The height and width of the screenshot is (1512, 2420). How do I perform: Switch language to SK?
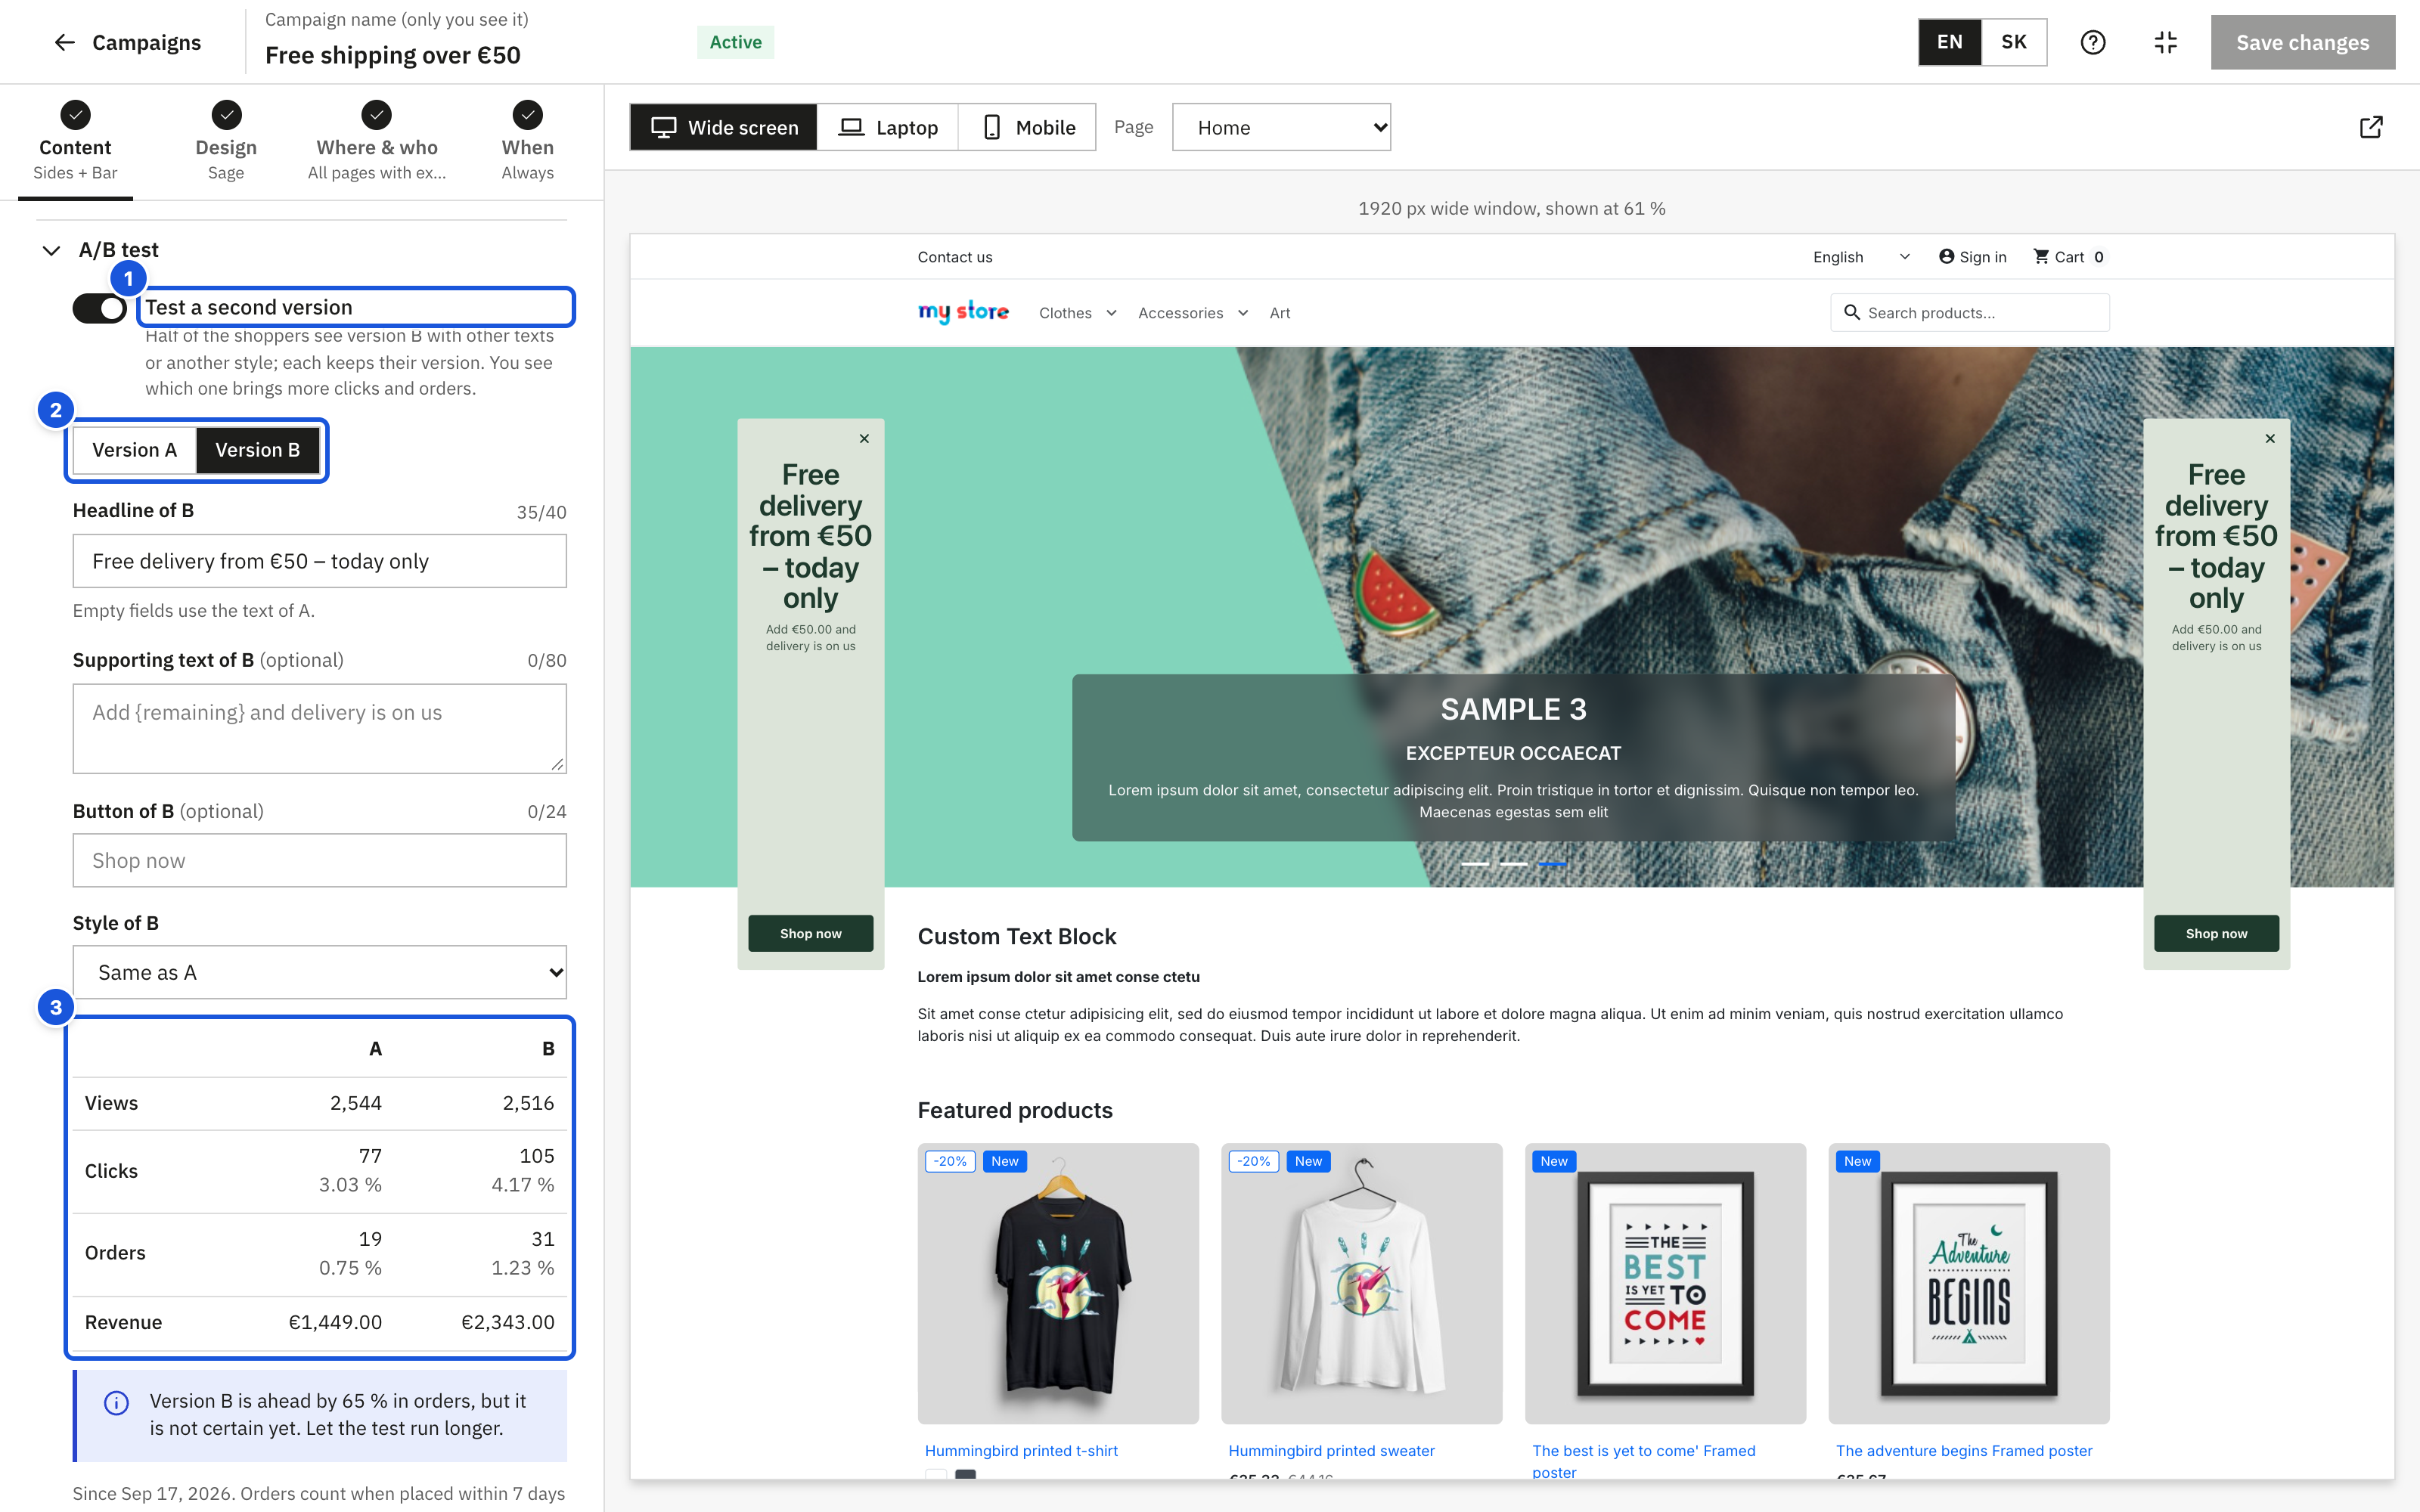point(2013,42)
